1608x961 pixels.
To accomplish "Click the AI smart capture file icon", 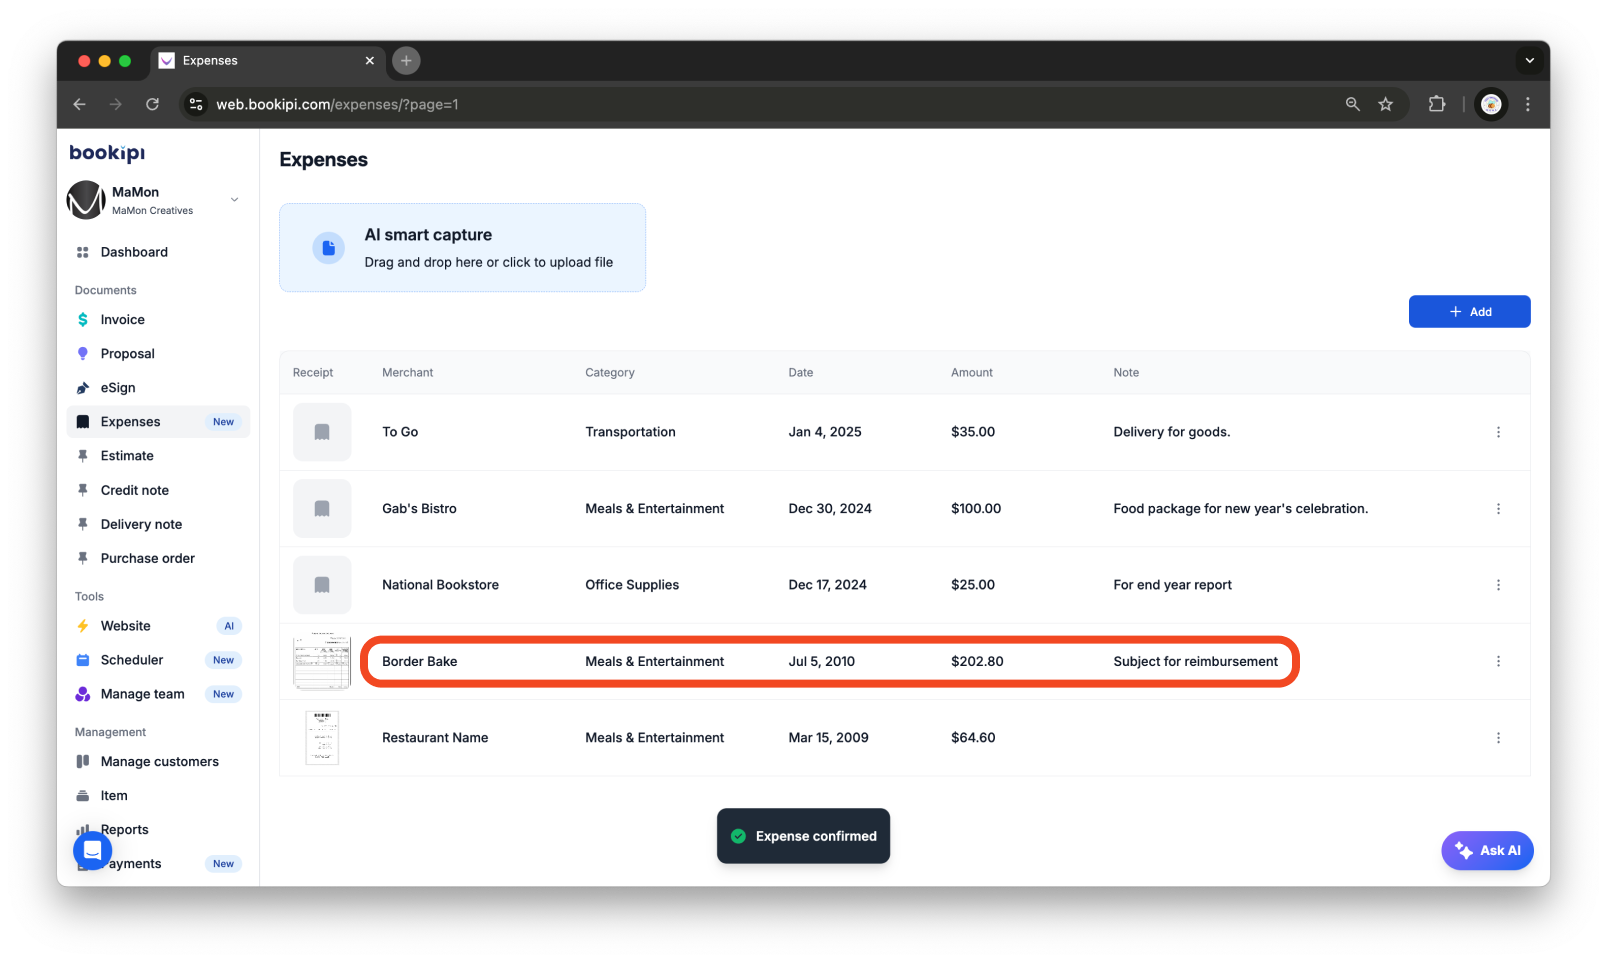I will (x=328, y=247).
